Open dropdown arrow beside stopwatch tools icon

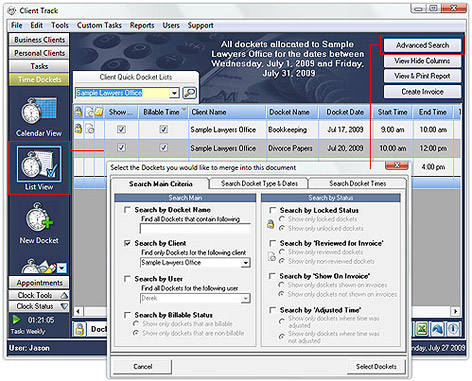[x=62, y=268]
